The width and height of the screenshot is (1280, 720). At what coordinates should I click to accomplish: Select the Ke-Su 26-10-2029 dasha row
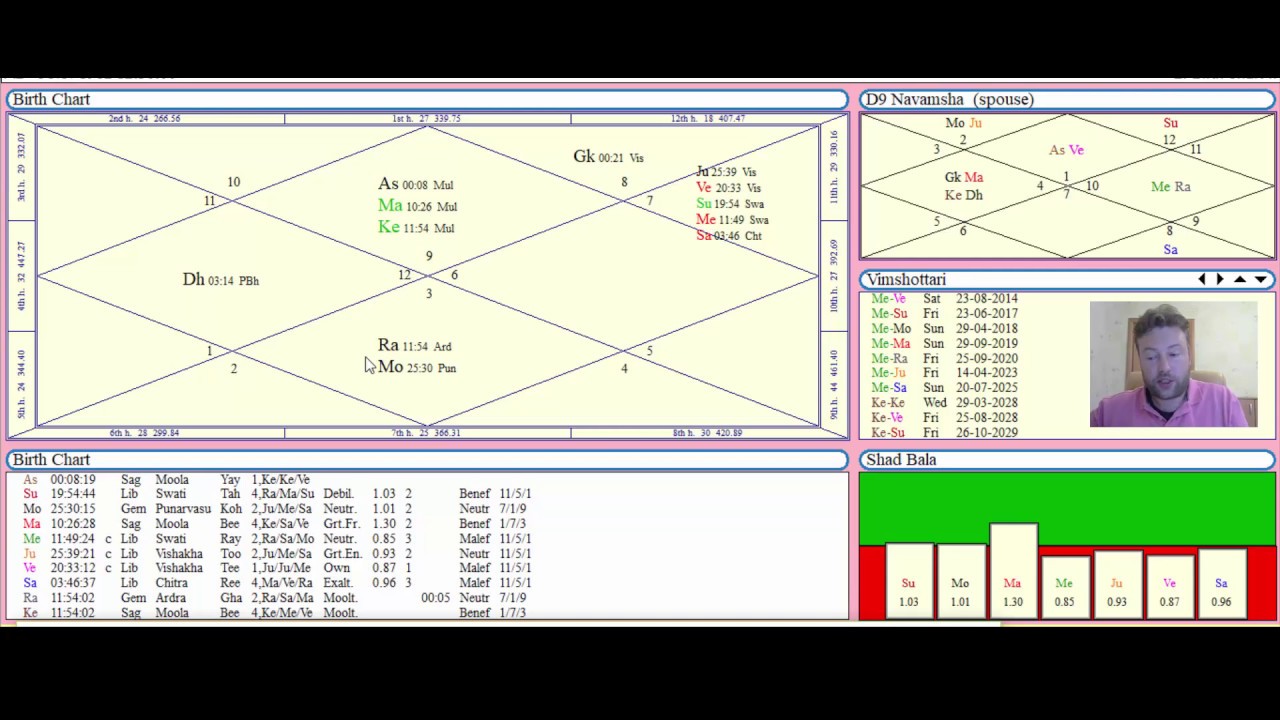[x=944, y=432]
